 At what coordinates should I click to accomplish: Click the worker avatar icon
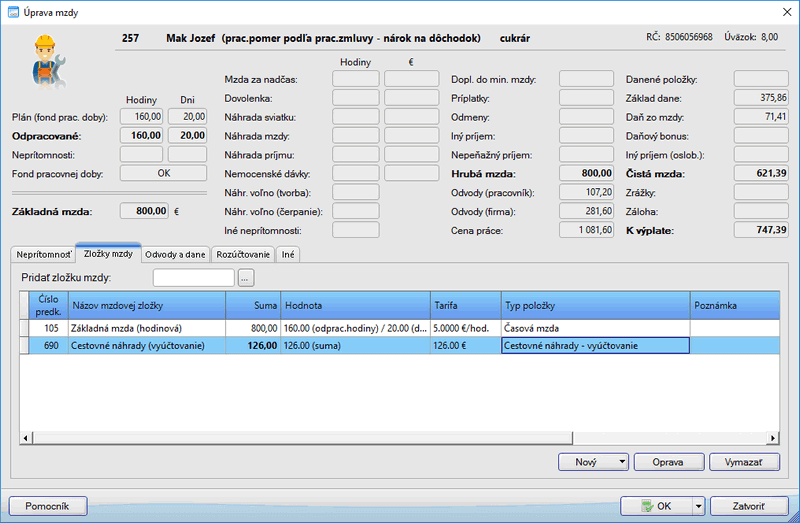[x=46, y=58]
